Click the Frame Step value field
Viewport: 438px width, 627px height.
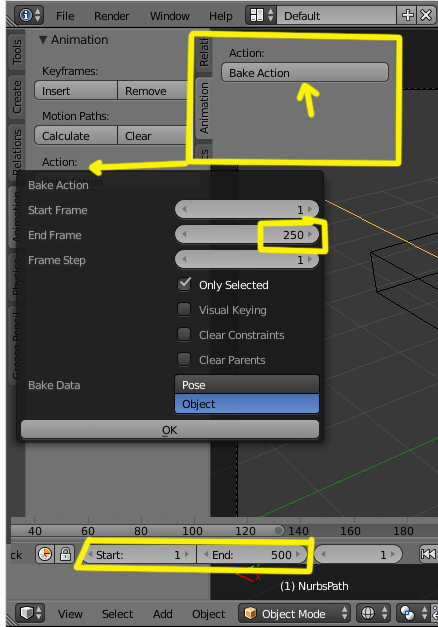pos(247,260)
